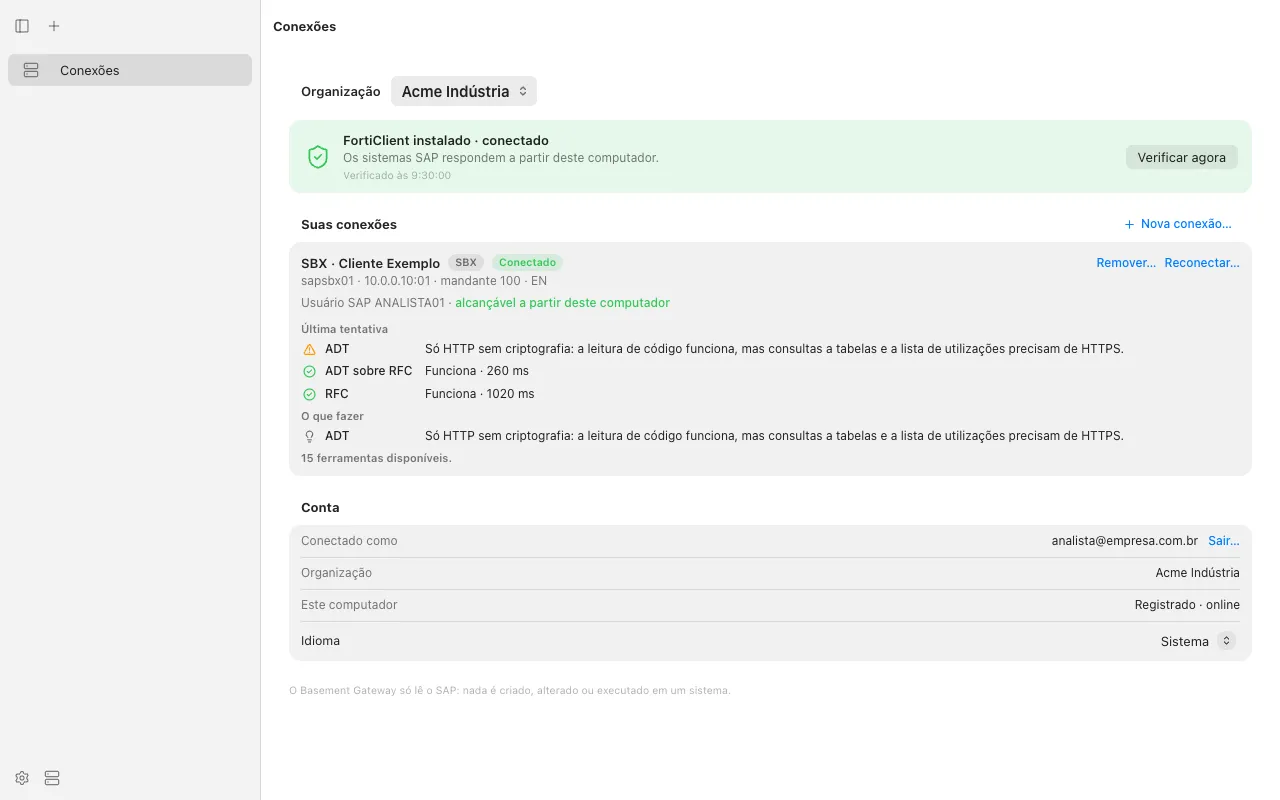The height and width of the screenshot is (800, 1280).
Task: Click Sair to log out
Action: click(x=1224, y=541)
